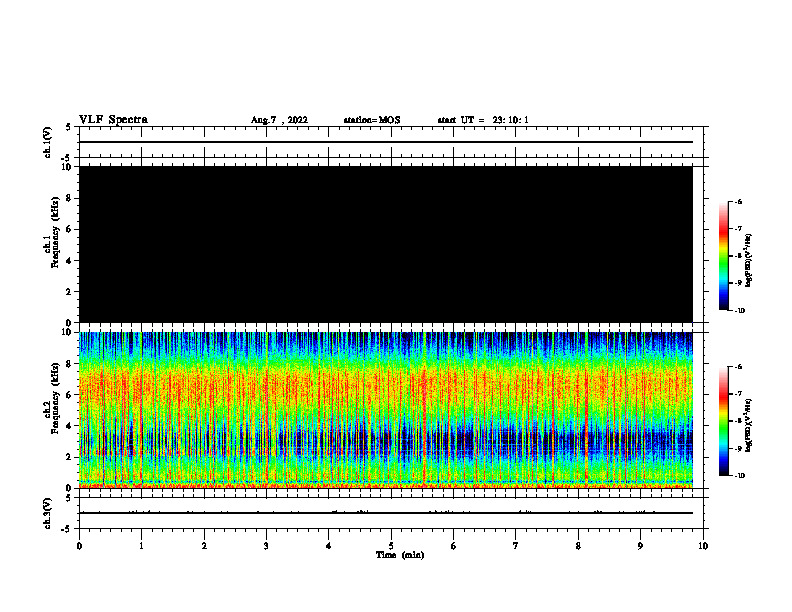Click the "-6" tick on upper color bar
The height and width of the screenshot is (612, 792).
[738, 201]
